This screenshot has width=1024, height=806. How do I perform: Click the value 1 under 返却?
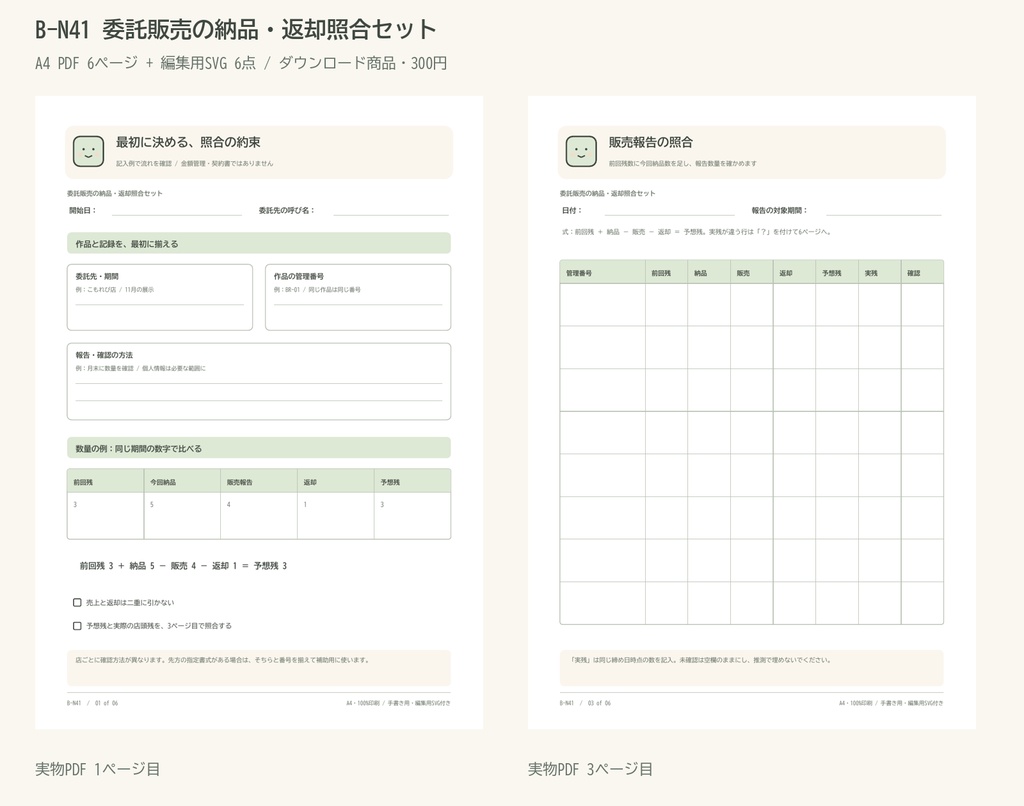point(305,504)
